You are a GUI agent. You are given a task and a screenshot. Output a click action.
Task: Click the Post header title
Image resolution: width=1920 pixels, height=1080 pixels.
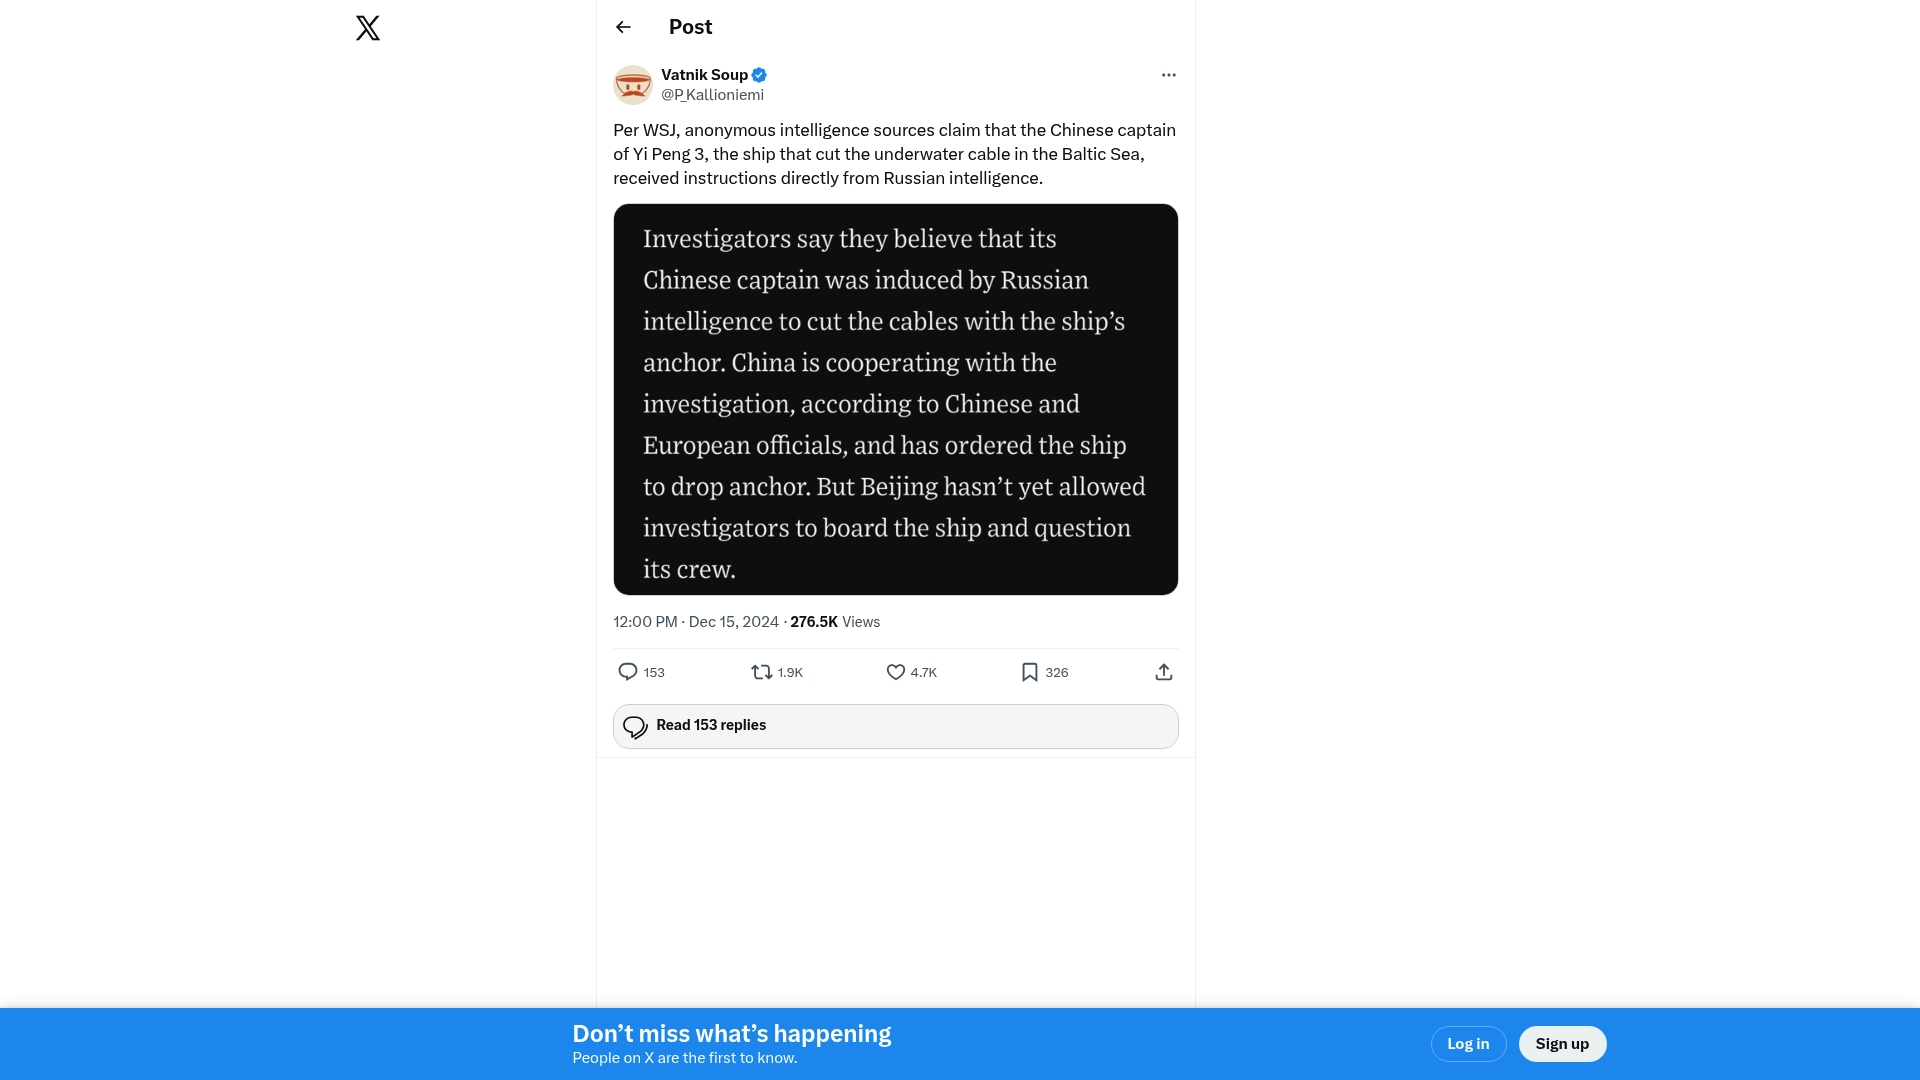click(x=690, y=27)
